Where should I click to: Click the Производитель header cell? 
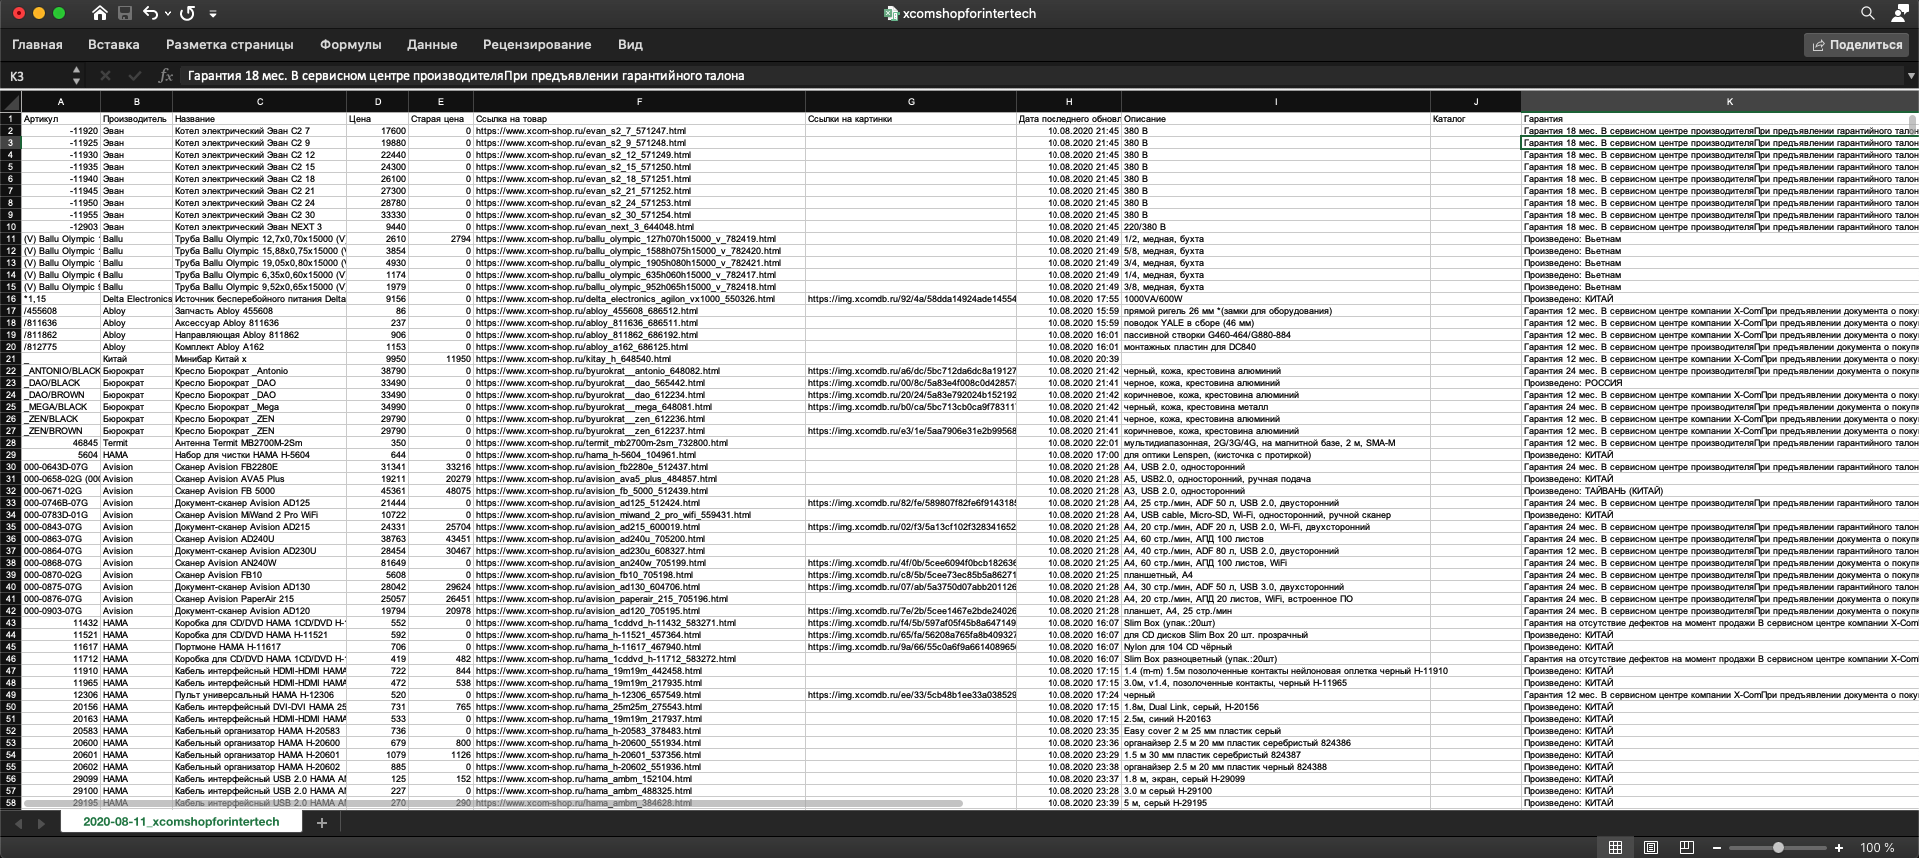[137, 119]
